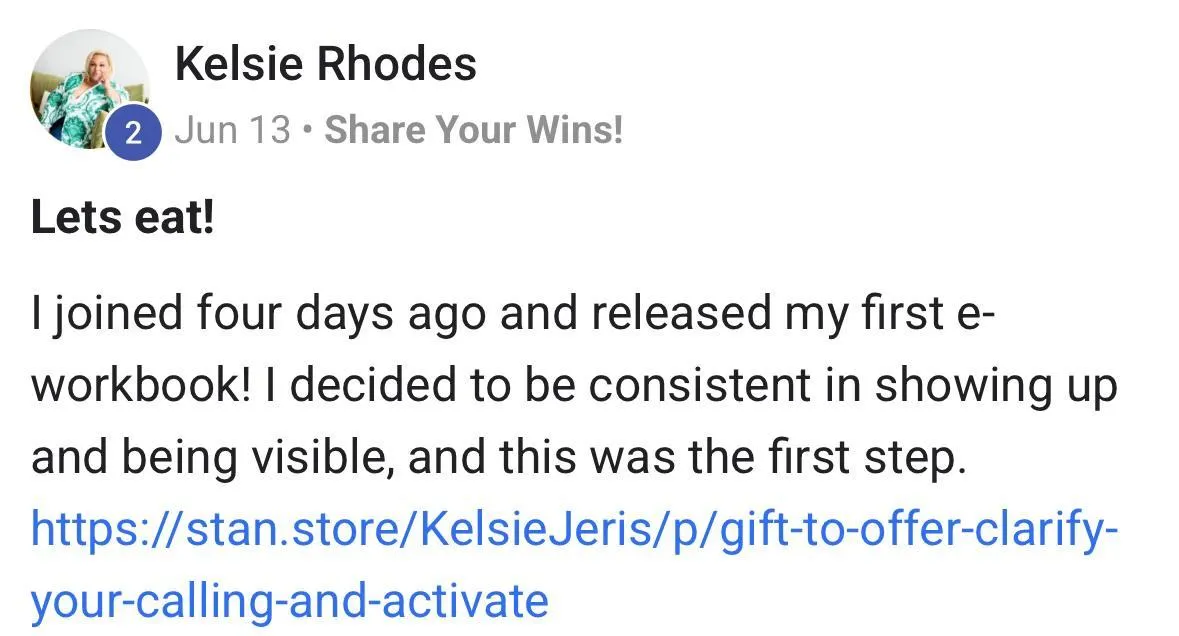Select the Jun 13 post date
The height and width of the screenshot is (636, 1179).
point(232,129)
